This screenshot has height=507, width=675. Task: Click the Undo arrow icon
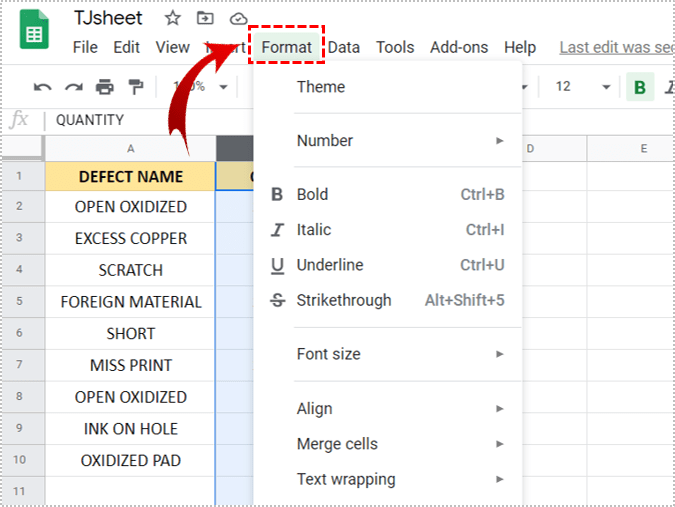pyautogui.click(x=42, y=87)
